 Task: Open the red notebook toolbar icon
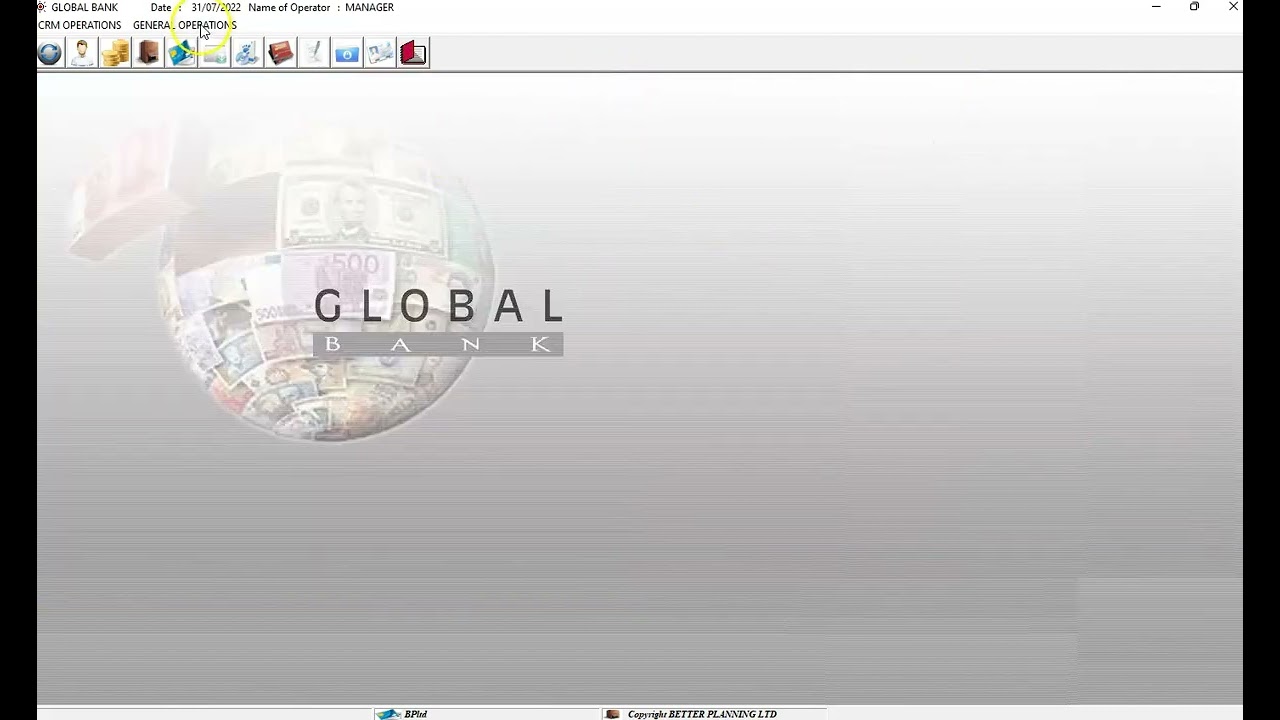413,53
